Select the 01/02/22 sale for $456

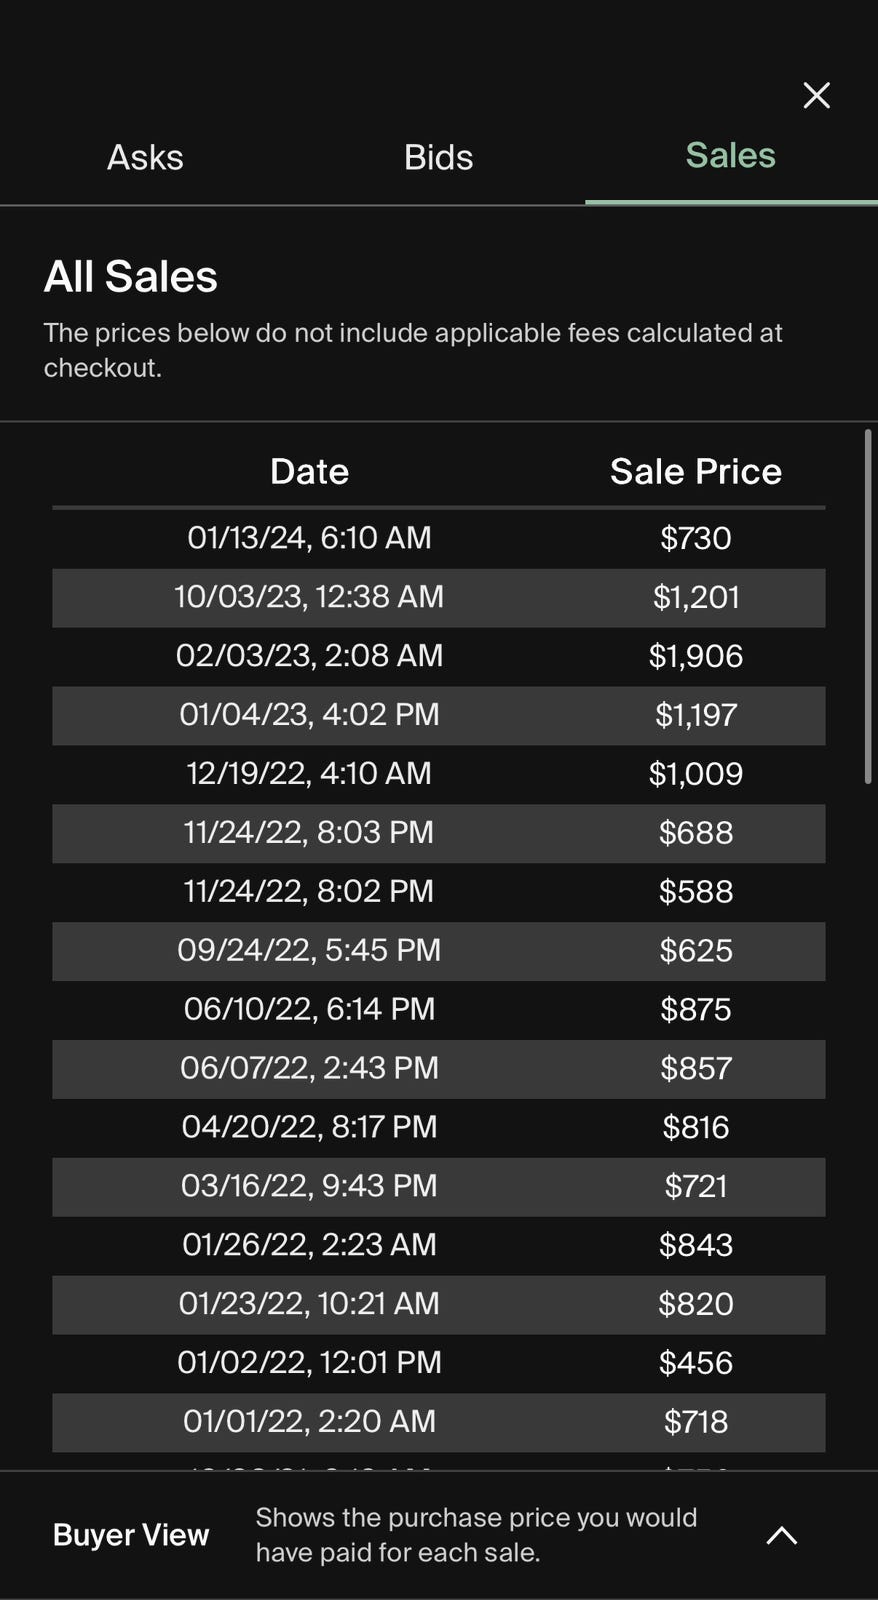click(x=438, y=1362)
